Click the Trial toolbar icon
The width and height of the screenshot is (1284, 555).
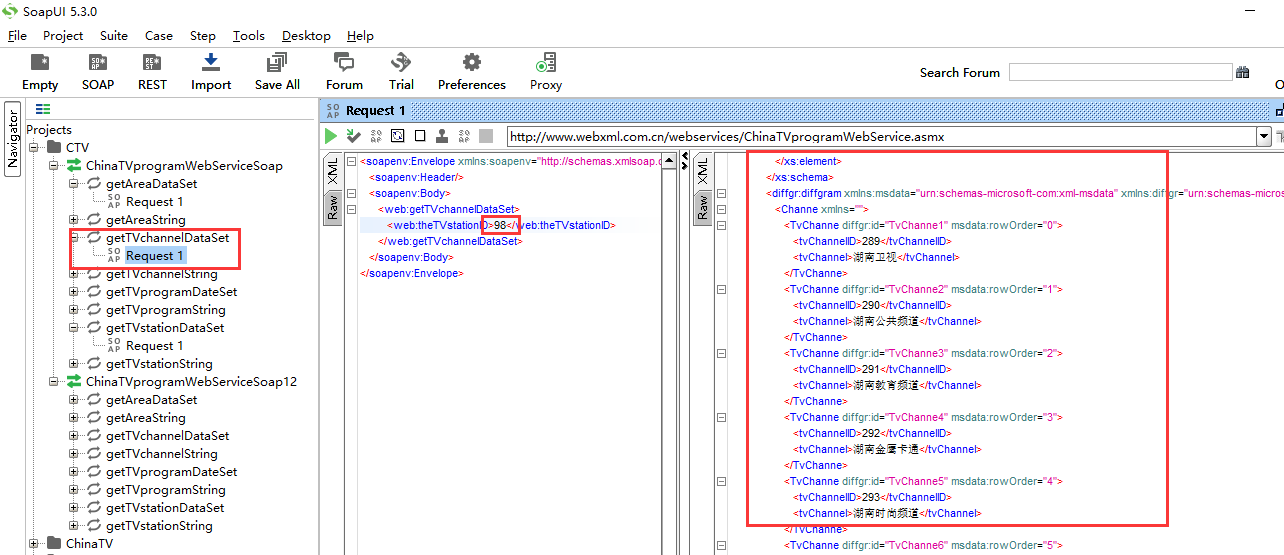401,64
